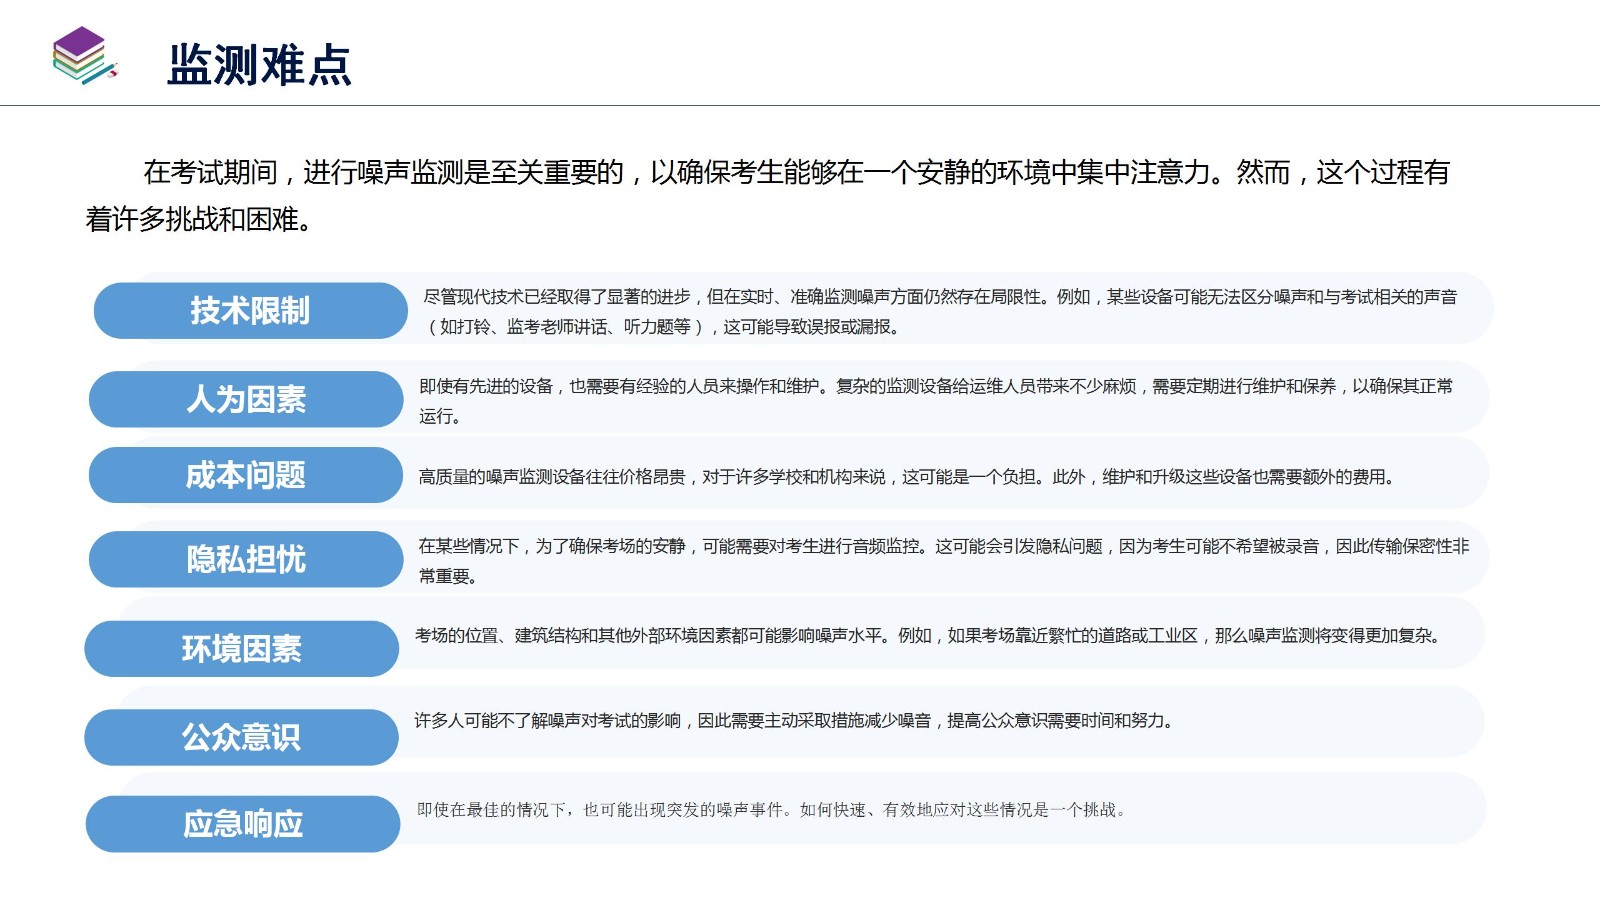Select the text about 高质量的噪声监测设备
The image size is (1600, 900).
906,477
